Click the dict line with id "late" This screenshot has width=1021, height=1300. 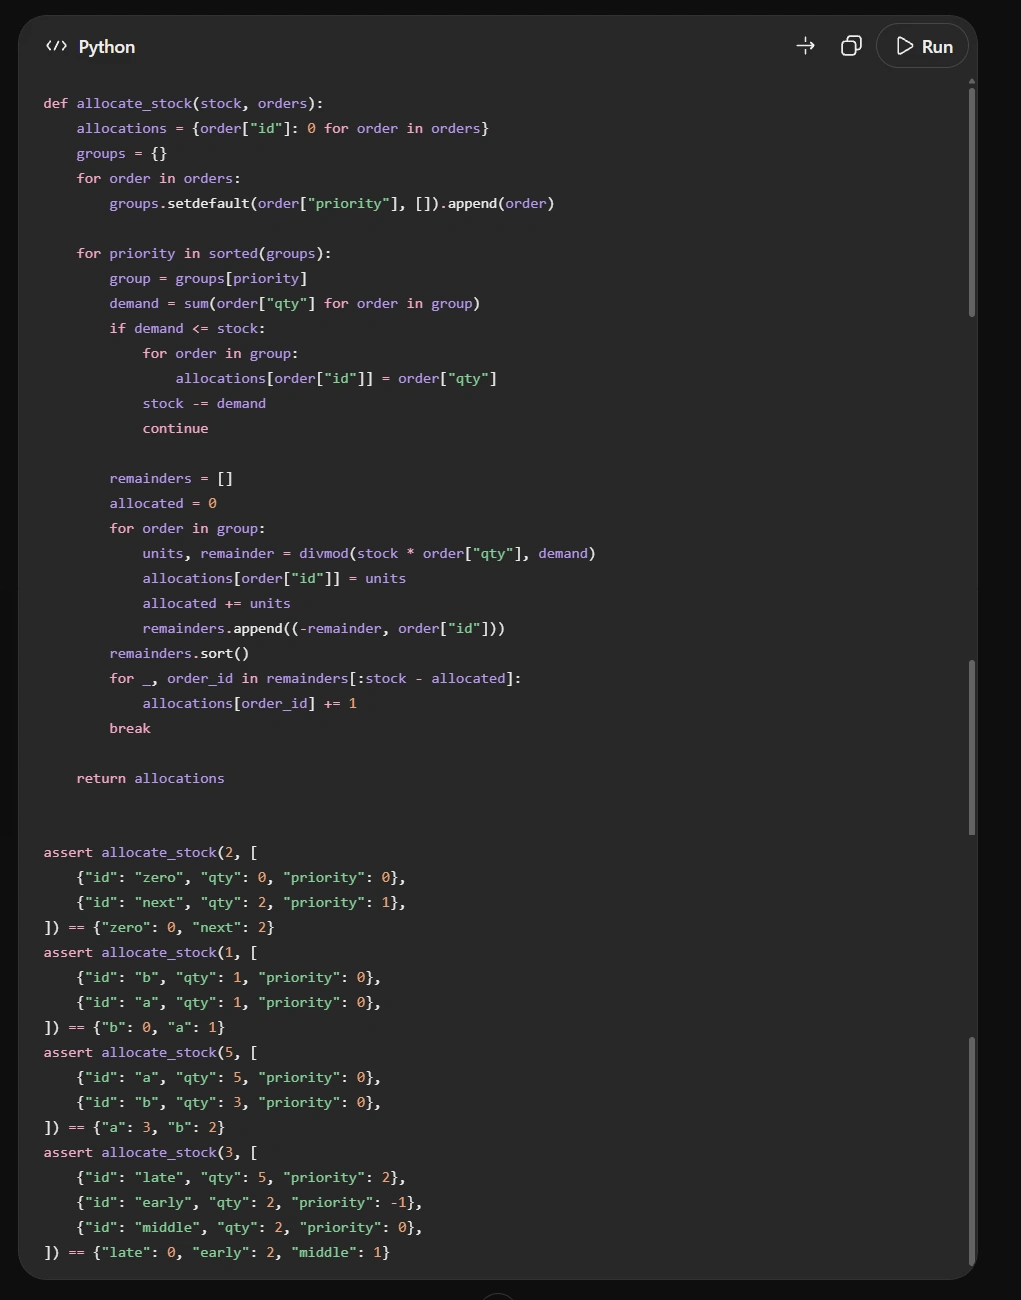tap(241, 1177)
